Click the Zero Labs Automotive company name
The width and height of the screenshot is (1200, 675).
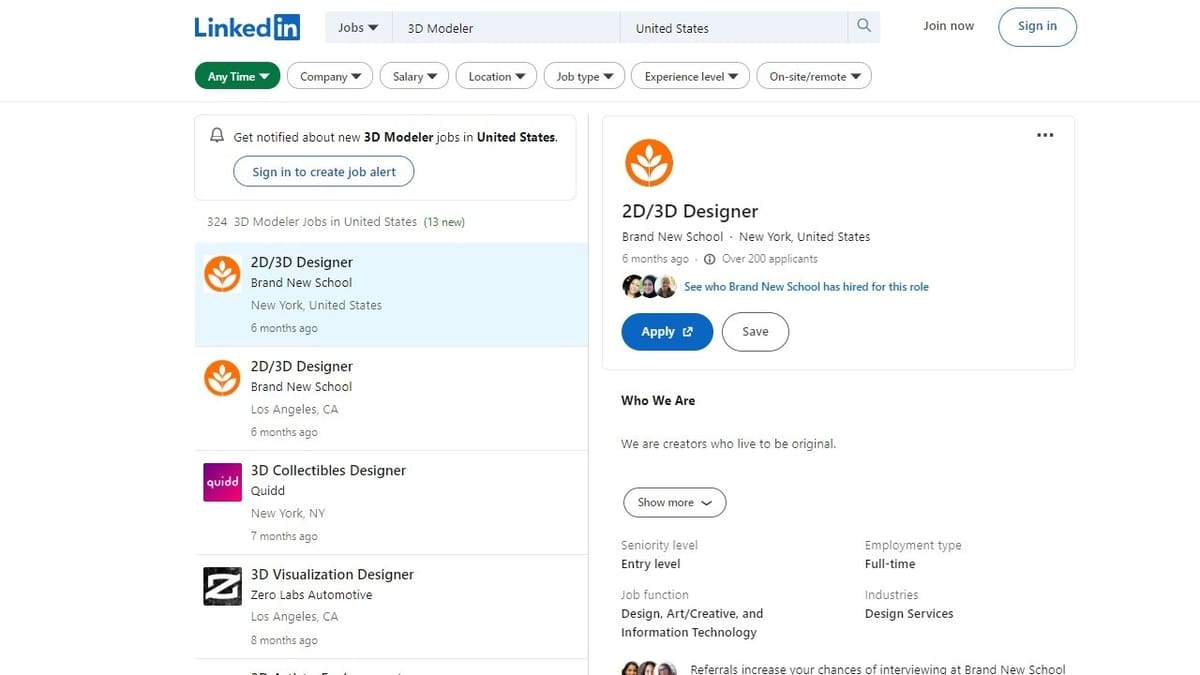[x=311, y=595]
